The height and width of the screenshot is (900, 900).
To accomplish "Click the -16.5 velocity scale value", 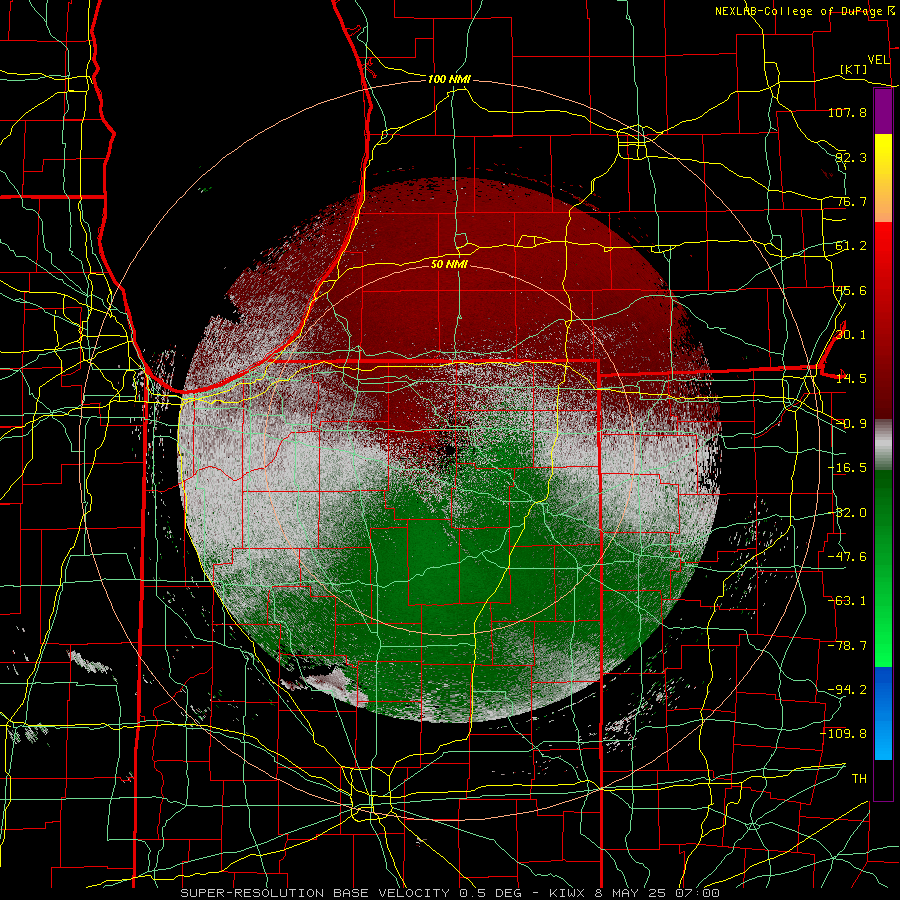I will tap(847, 468).
